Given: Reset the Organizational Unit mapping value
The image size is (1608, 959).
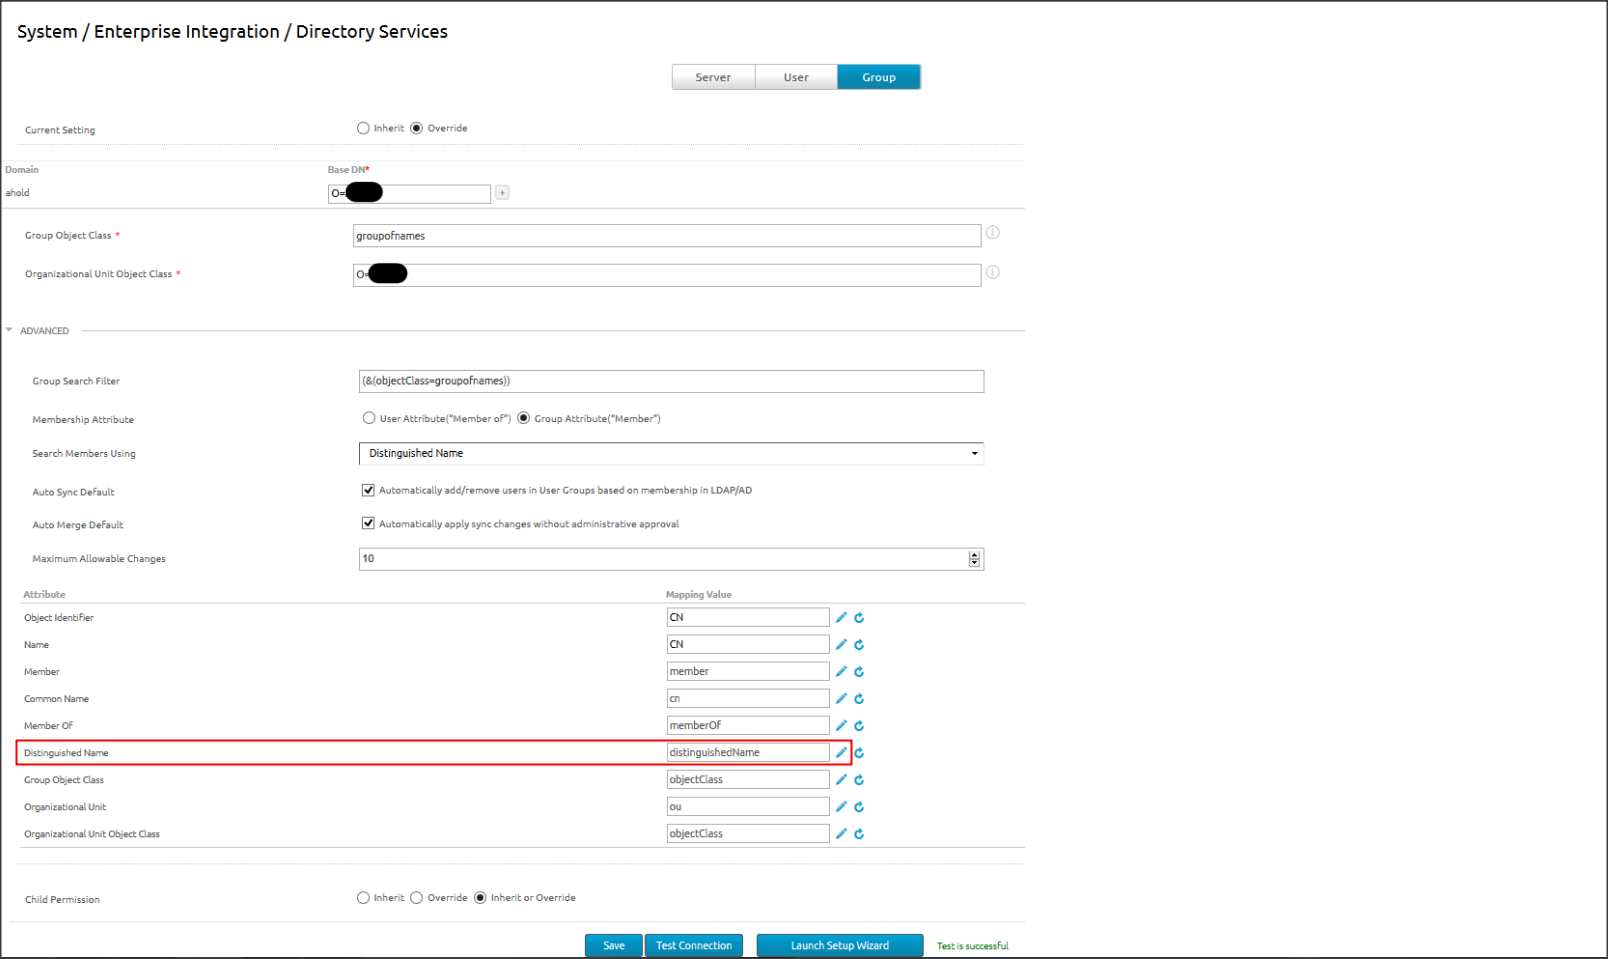Looking at the screenshot, I should tap(859, 807).
